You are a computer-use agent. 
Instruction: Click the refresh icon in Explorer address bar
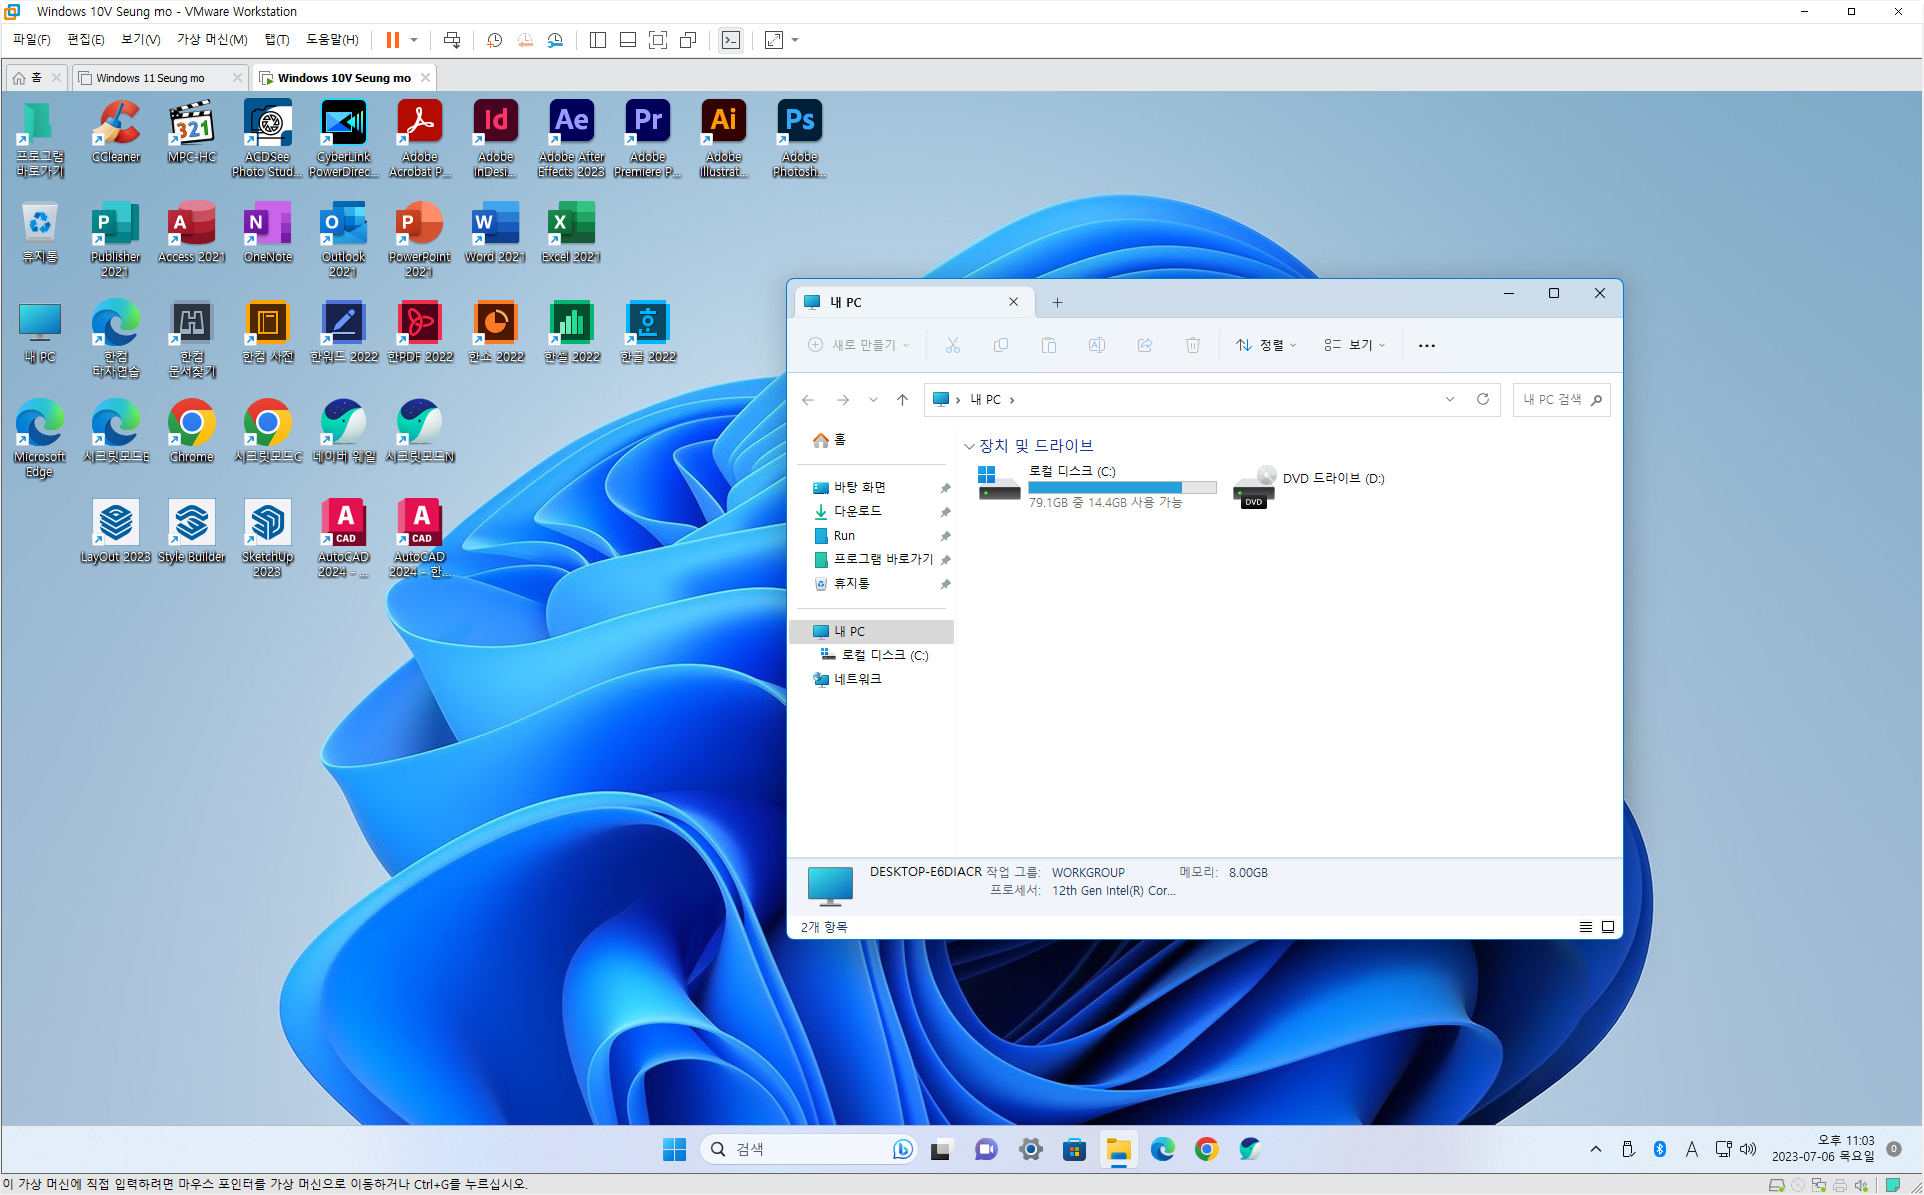pos(1483,399)
